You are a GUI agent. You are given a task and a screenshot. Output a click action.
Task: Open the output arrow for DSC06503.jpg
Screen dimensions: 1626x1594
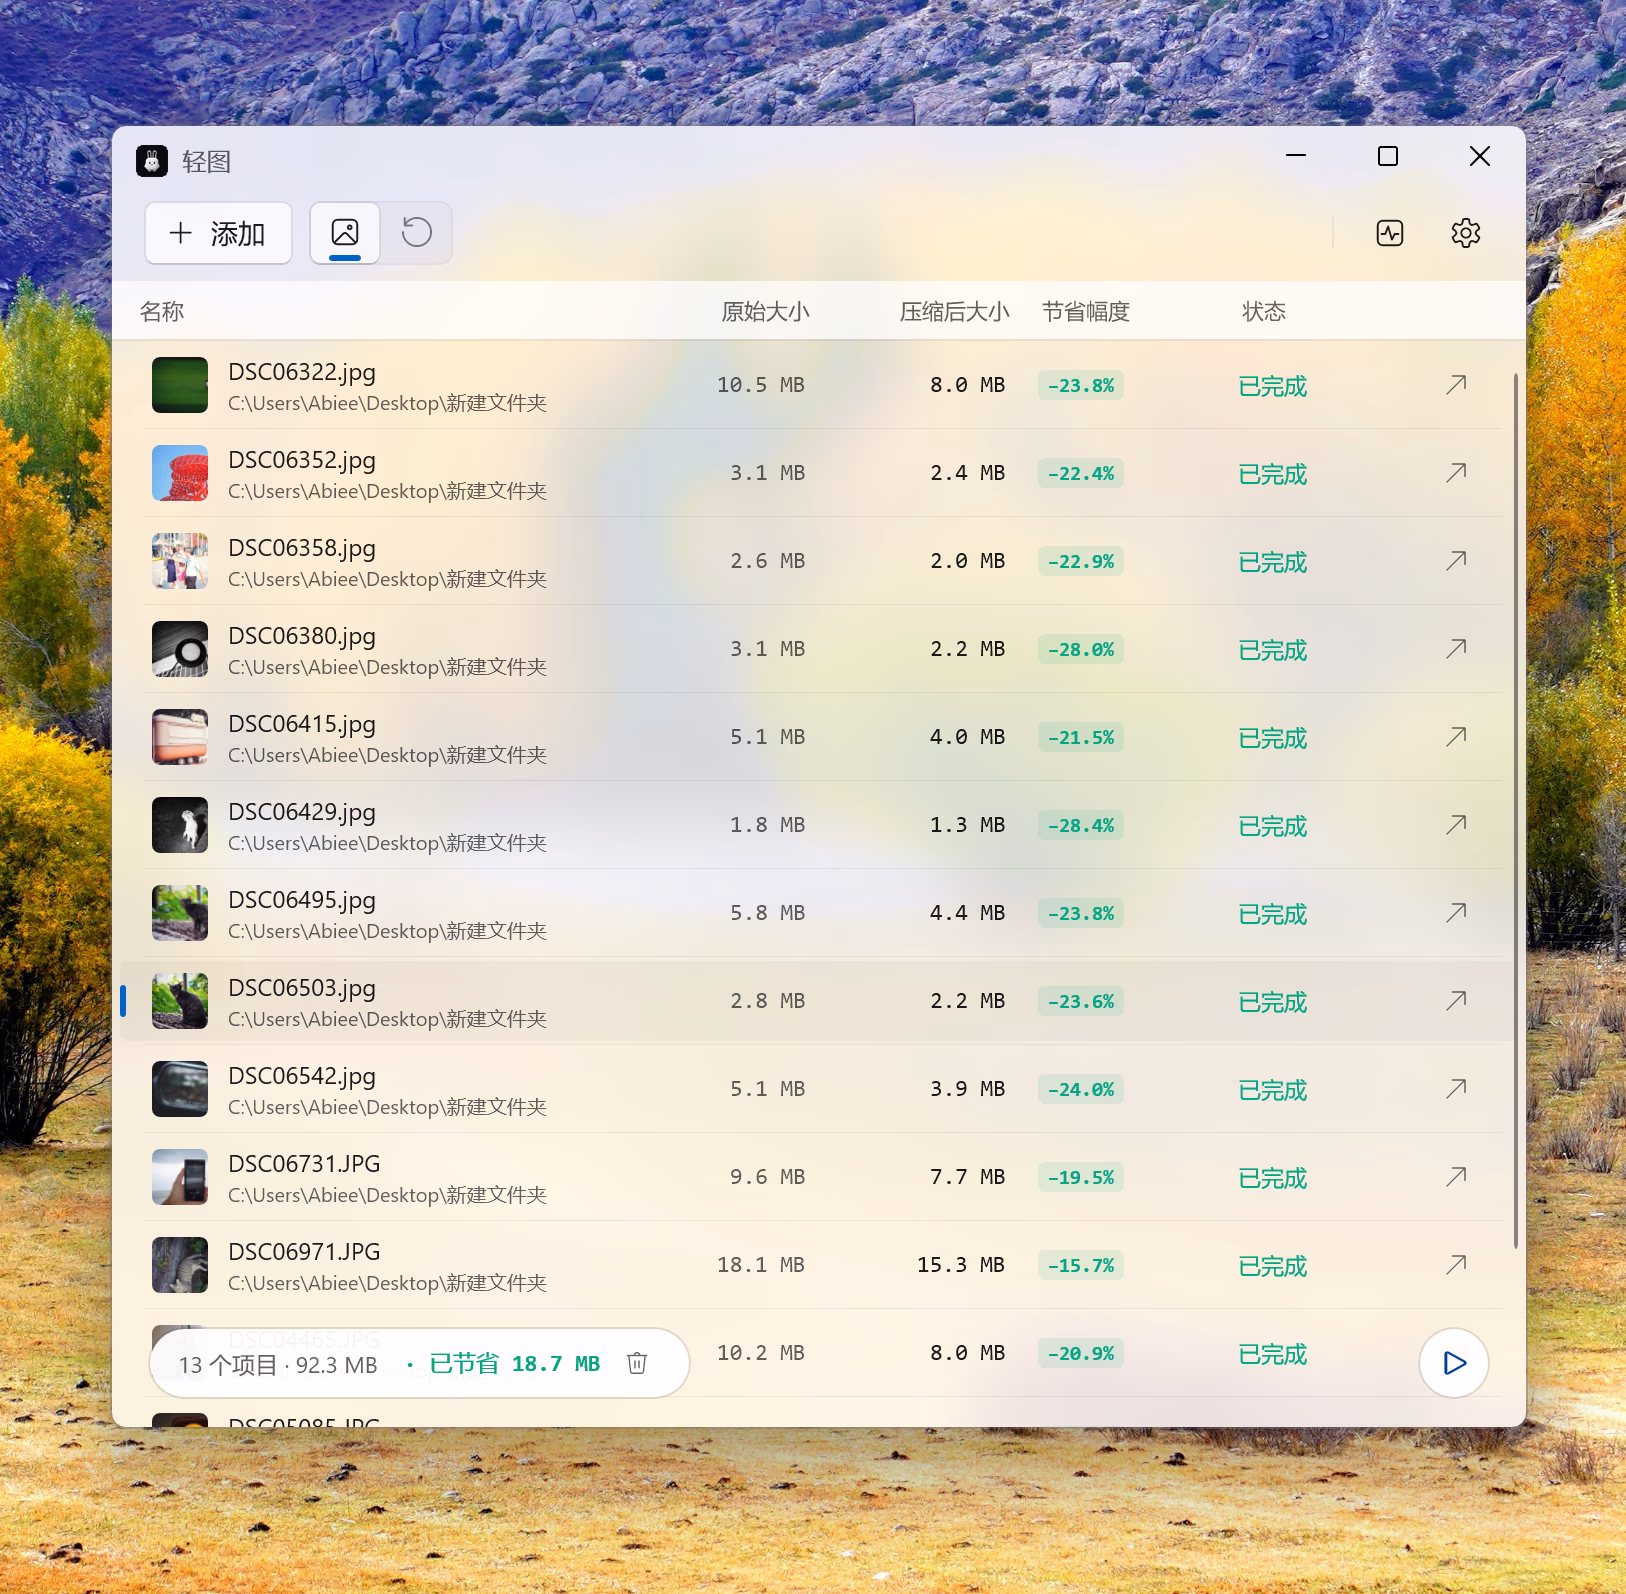tap(1456, 1001)
